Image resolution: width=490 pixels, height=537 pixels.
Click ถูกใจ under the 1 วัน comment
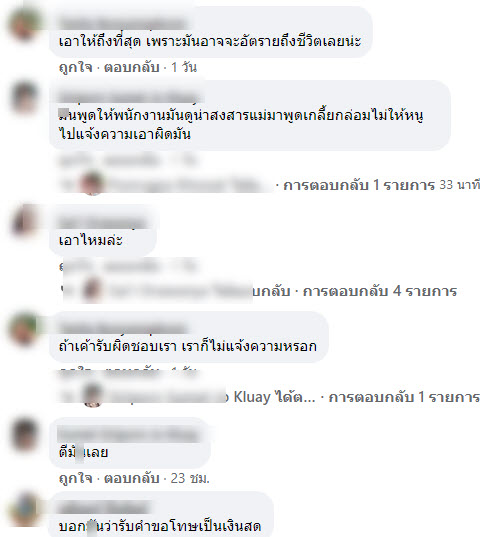[x=75, y=67]
